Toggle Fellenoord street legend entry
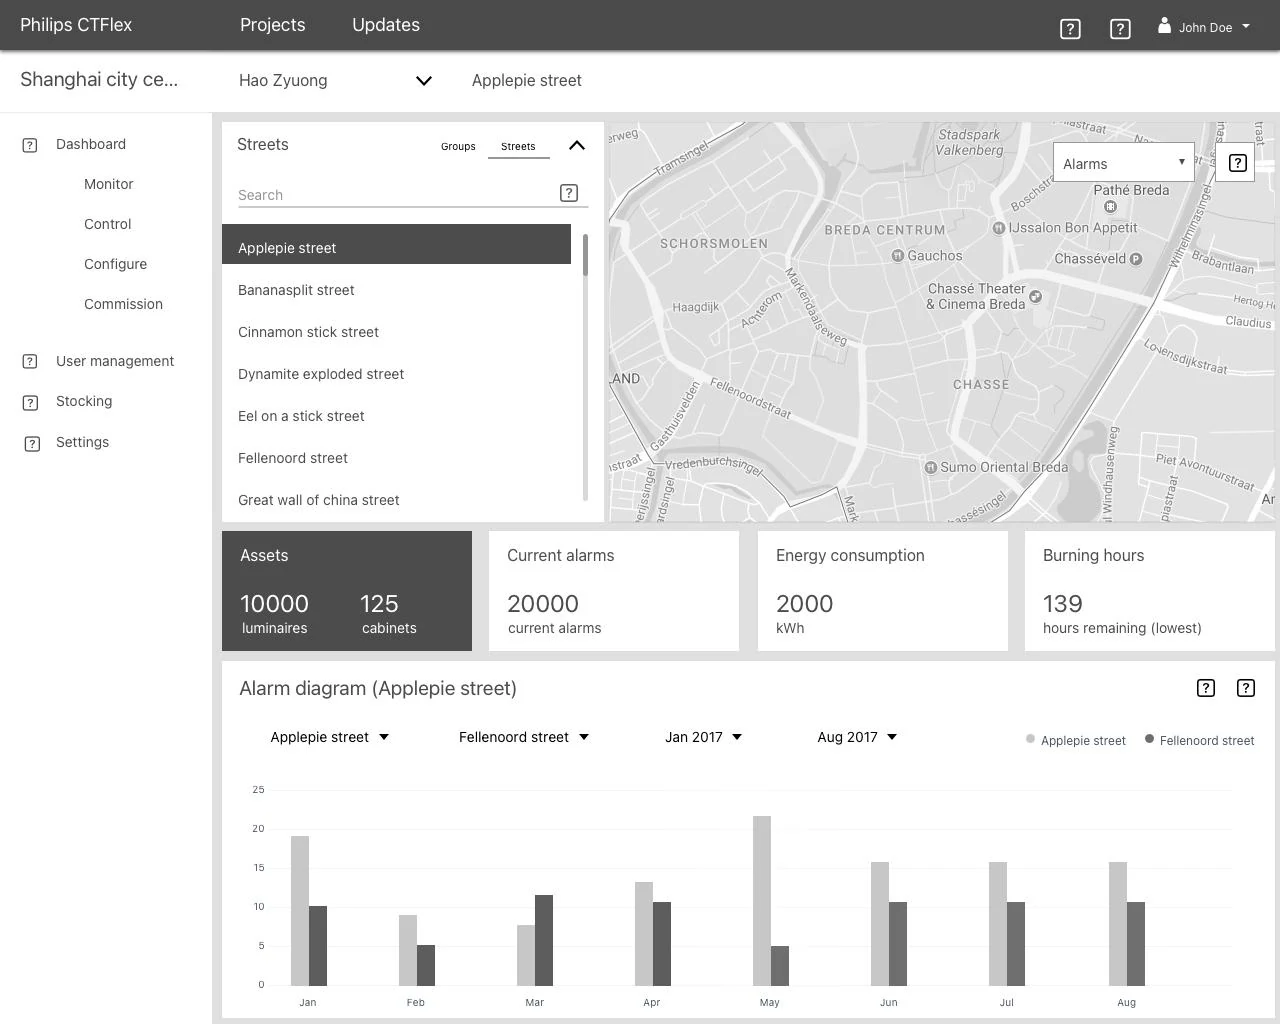1280x1024 pixels. click(1200, 740)
